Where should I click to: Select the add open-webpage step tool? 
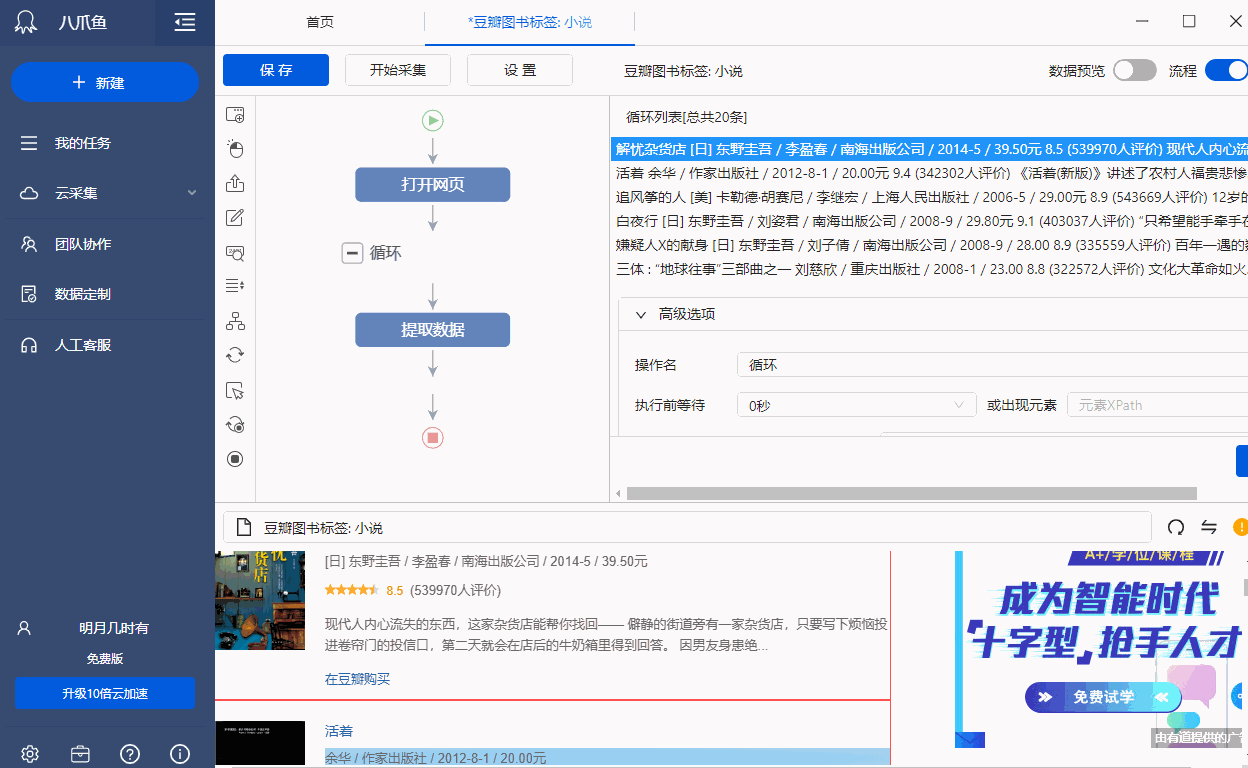[235, 115]
